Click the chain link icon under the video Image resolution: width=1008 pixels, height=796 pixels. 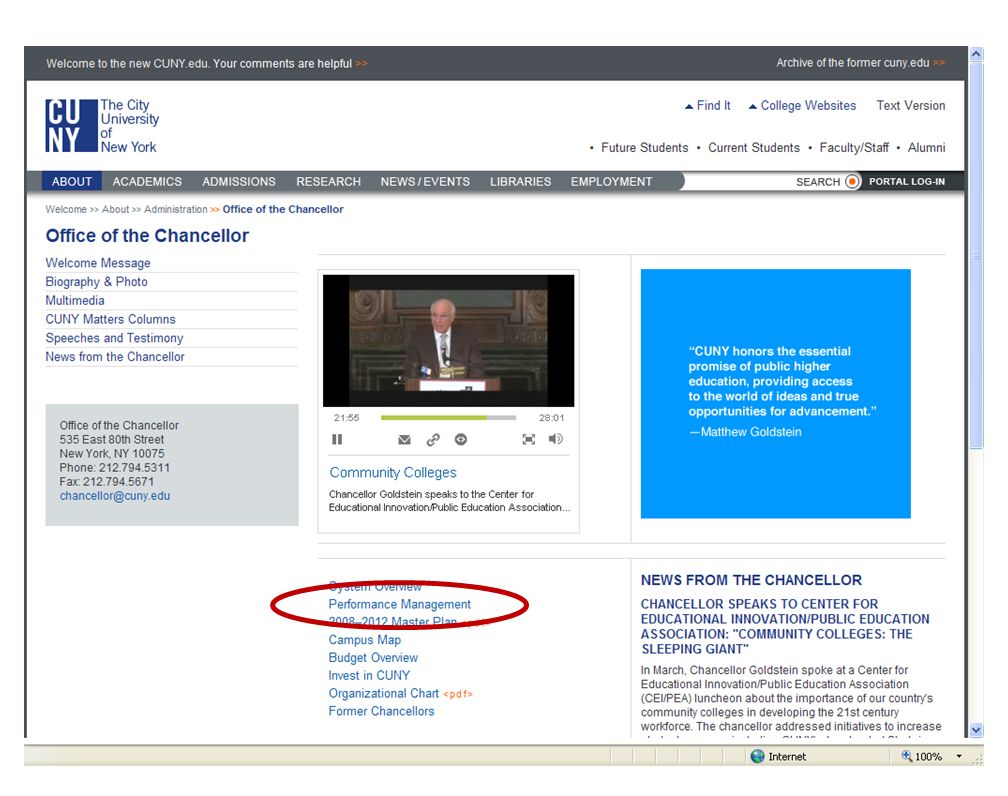[433, 440]
